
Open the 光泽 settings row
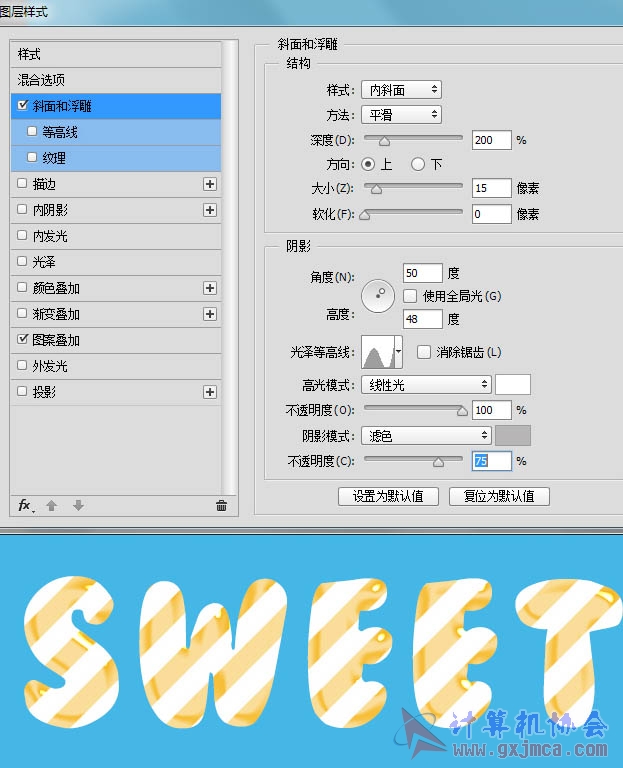pos(116,262)
